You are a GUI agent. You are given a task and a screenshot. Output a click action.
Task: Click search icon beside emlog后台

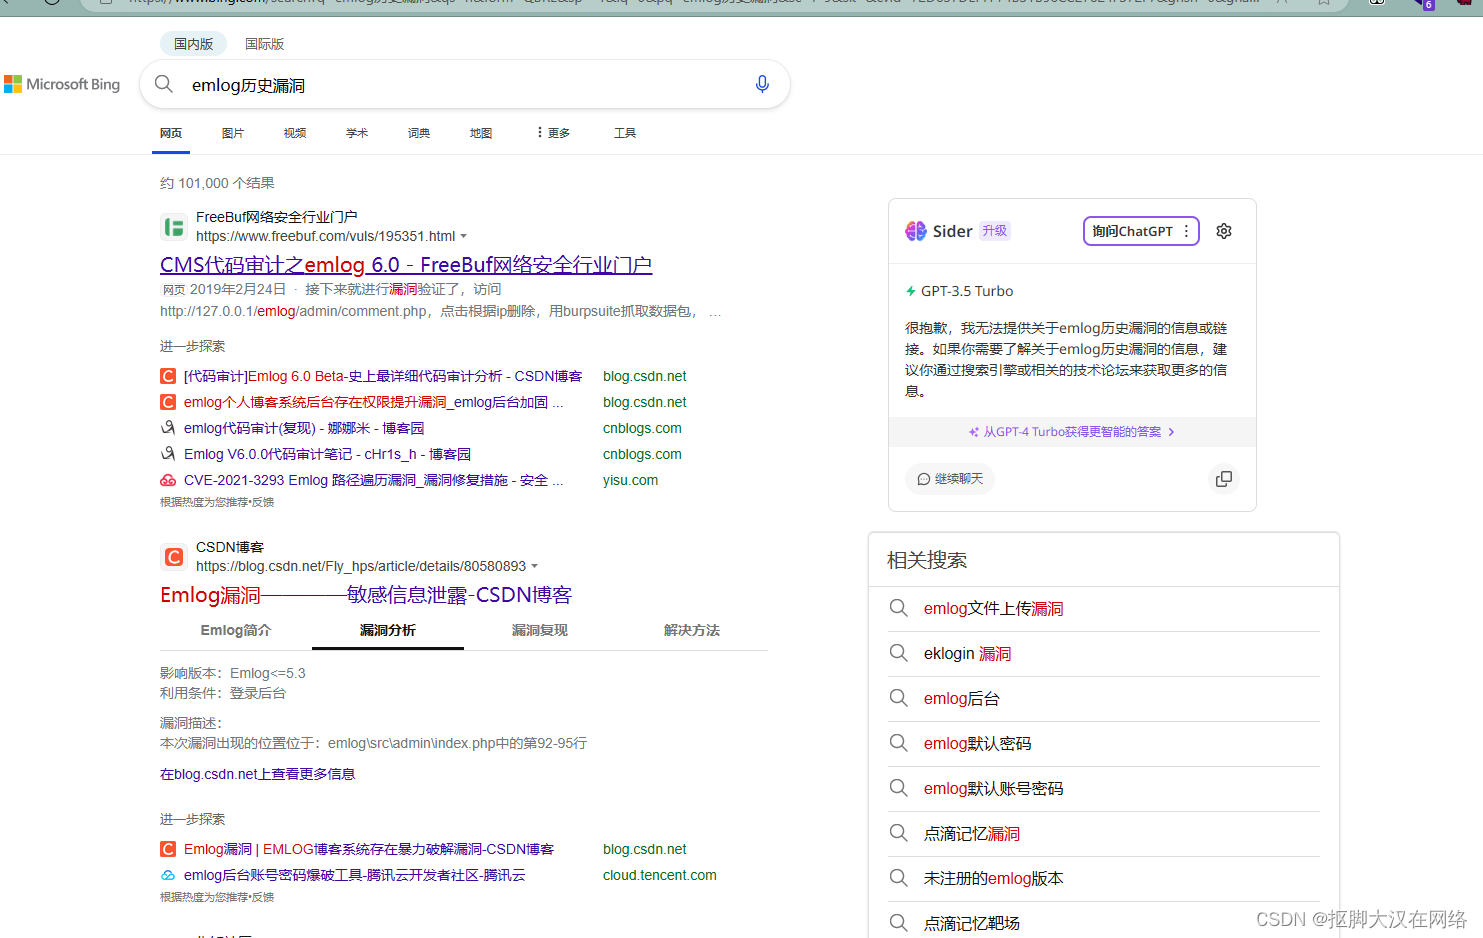pos(898,698)
